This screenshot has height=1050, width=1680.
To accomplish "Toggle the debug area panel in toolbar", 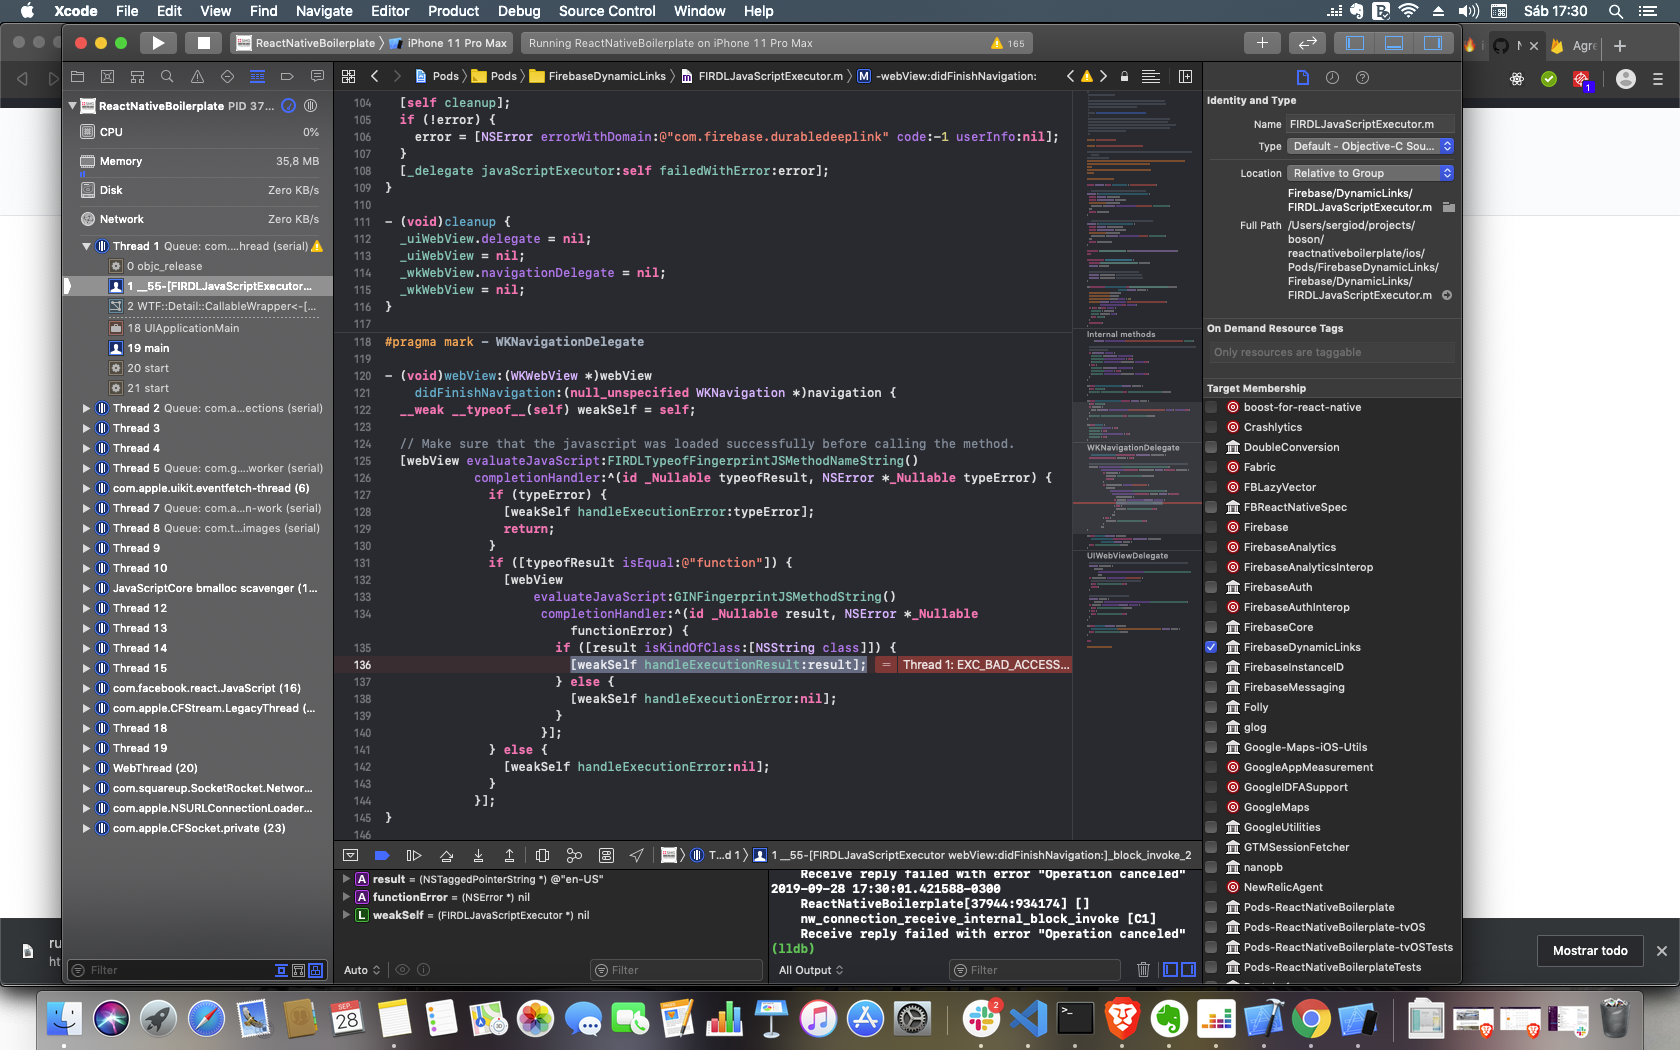I will coord(1394,43).
